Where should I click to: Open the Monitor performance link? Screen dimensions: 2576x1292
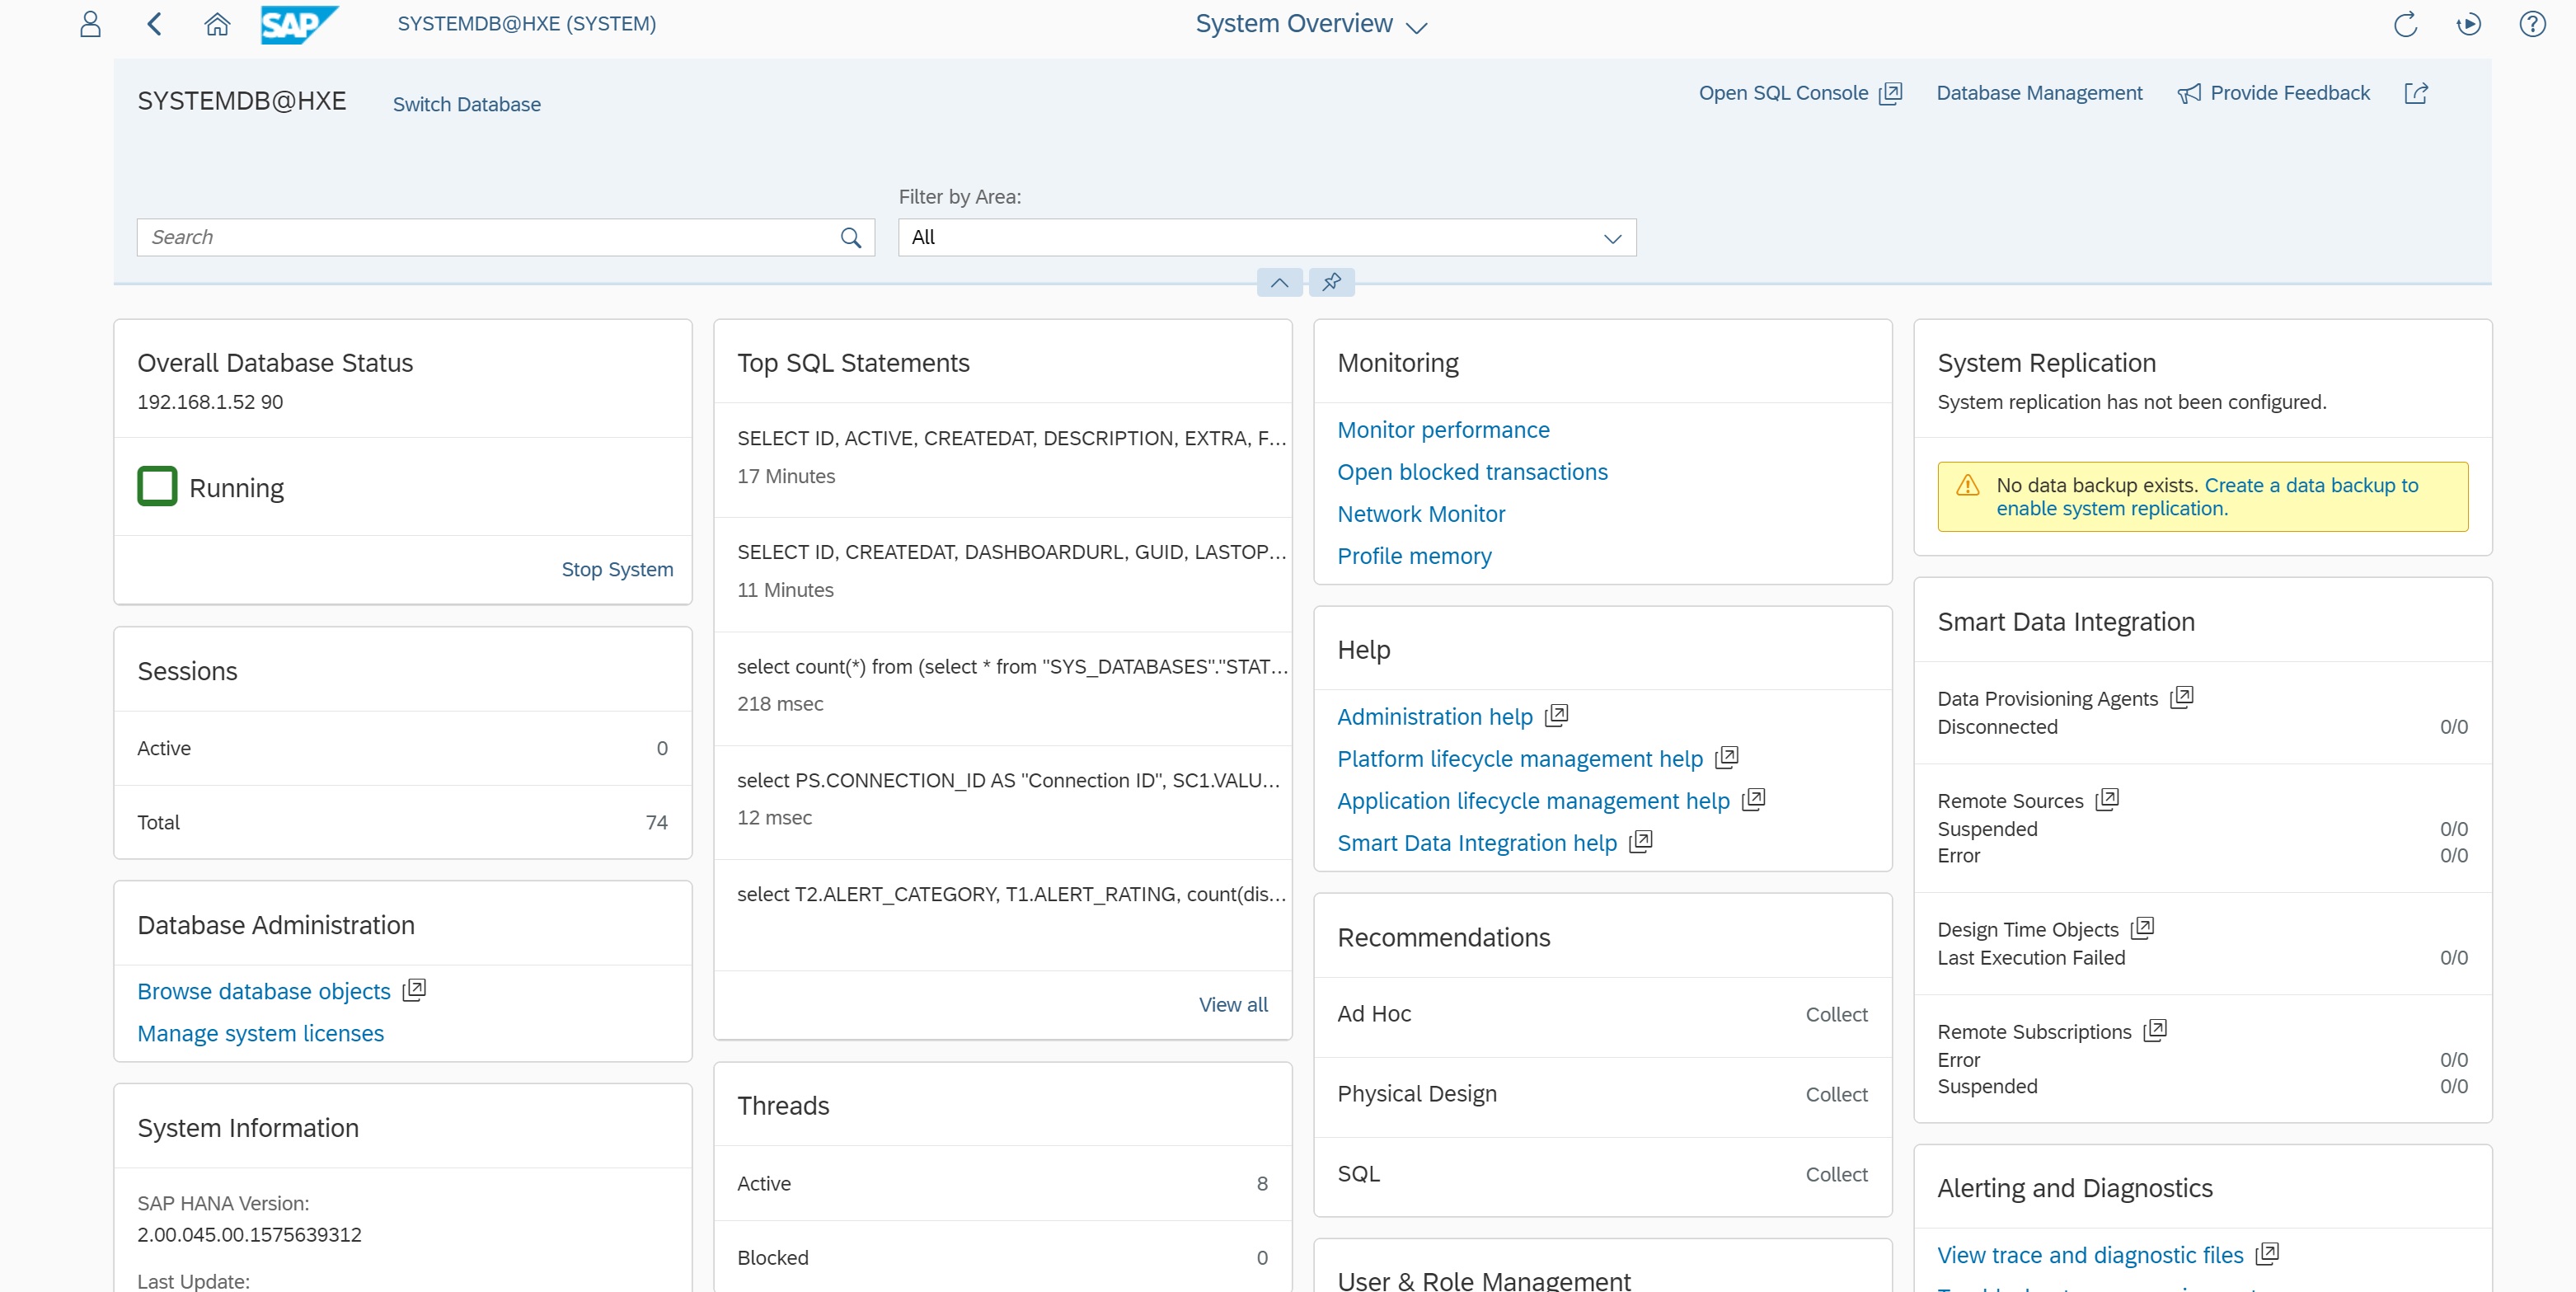[1442, 430]
